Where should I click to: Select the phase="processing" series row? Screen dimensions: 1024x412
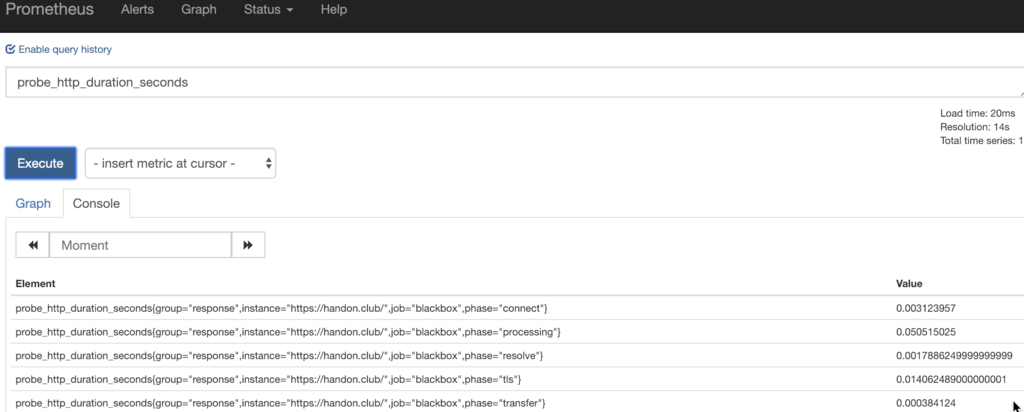515,332
